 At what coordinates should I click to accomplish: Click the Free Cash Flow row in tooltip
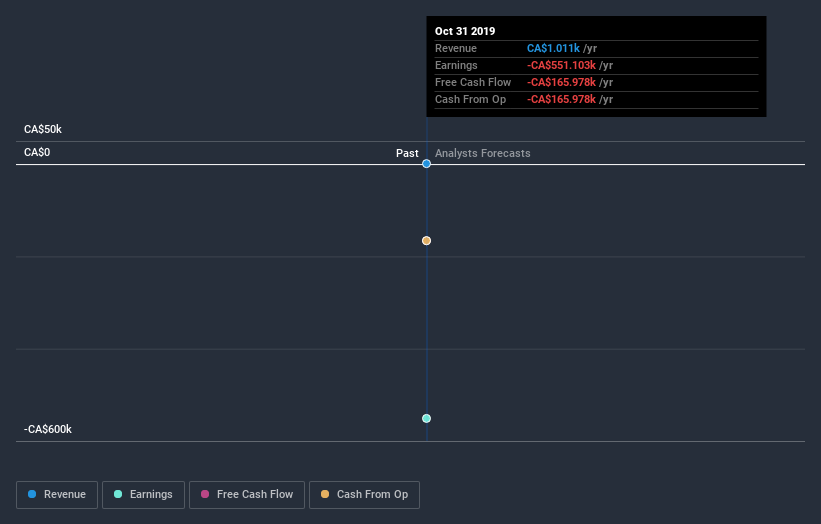pyautogui.click(x=596, y=83)
